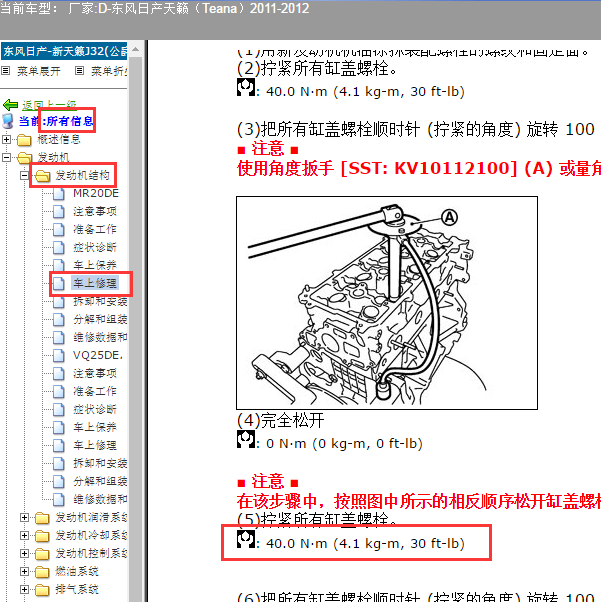Open 准备工作 page listed under VQ25DE
This screenshot has width=601, height=602.
(94, 391)
